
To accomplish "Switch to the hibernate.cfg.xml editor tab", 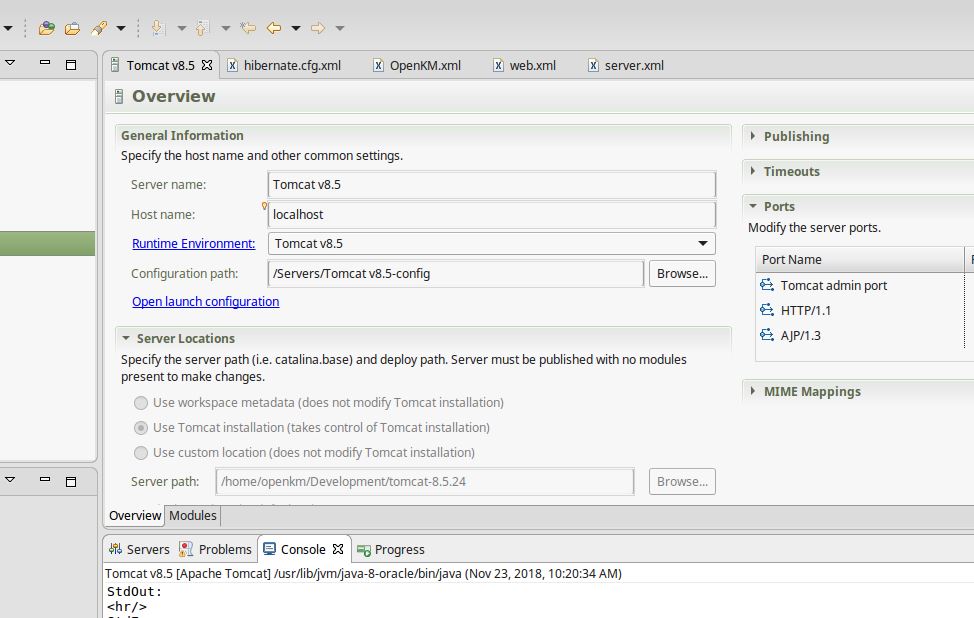I will click(291, 66).
